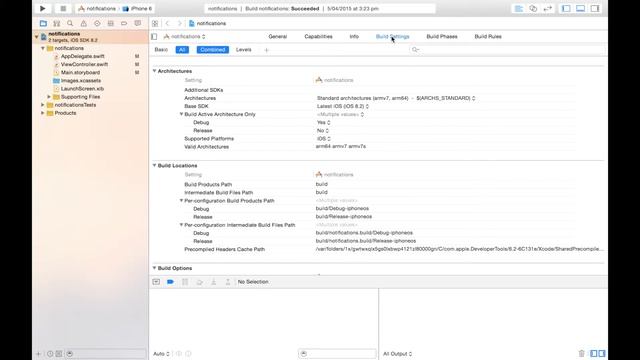This screenshot has height=360, width=640.
Task: Open the General tab
Action: 278,37
